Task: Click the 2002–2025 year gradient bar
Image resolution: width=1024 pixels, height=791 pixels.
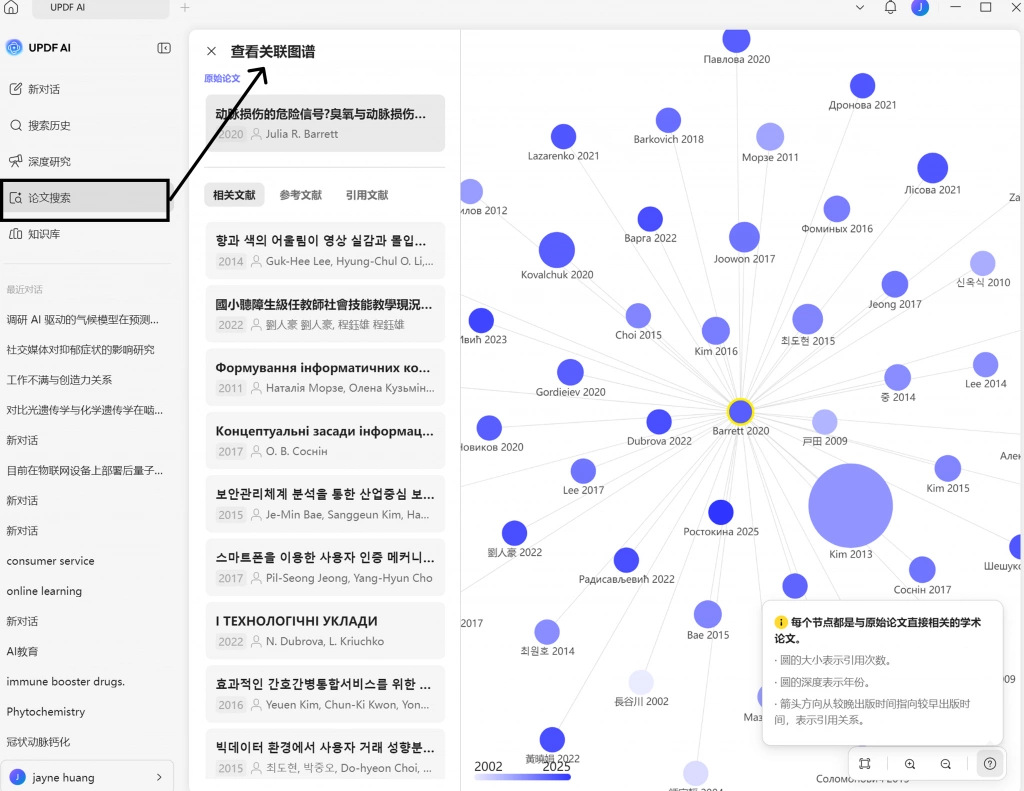Action: (522, 777)
